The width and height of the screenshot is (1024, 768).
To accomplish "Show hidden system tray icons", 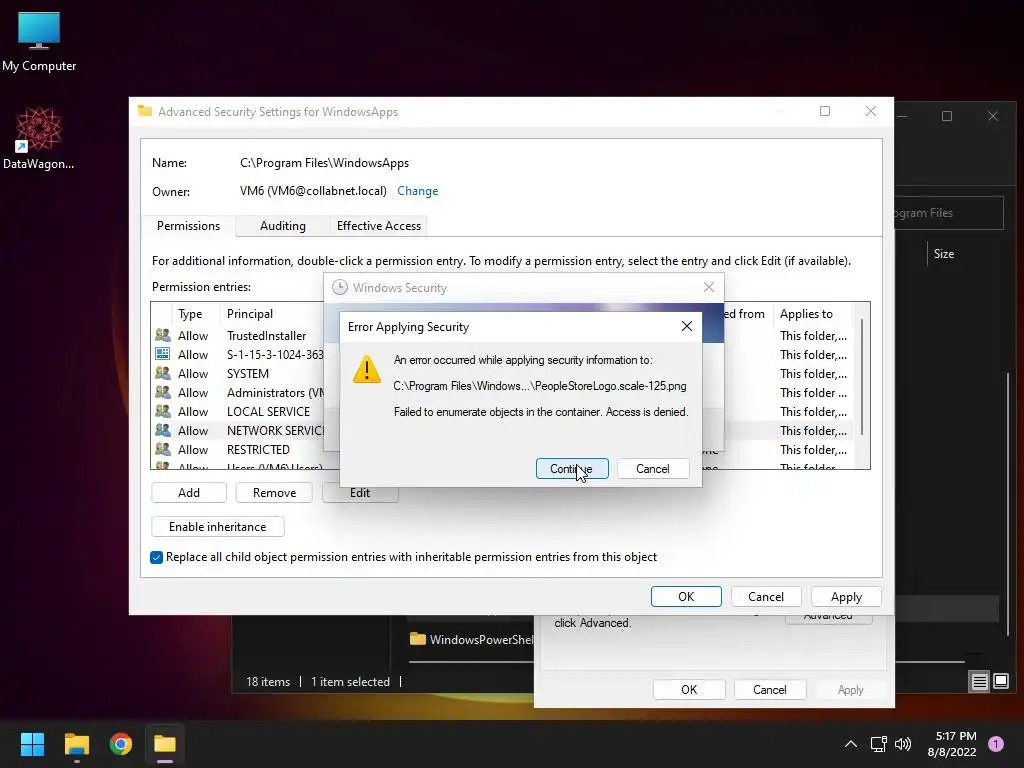I will click(851, 744).
